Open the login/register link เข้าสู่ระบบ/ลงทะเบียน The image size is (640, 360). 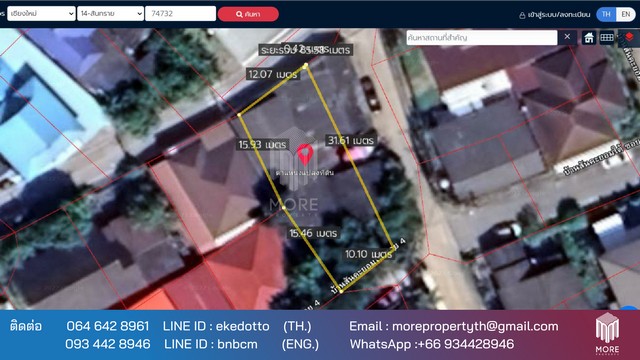pos(558,15)
